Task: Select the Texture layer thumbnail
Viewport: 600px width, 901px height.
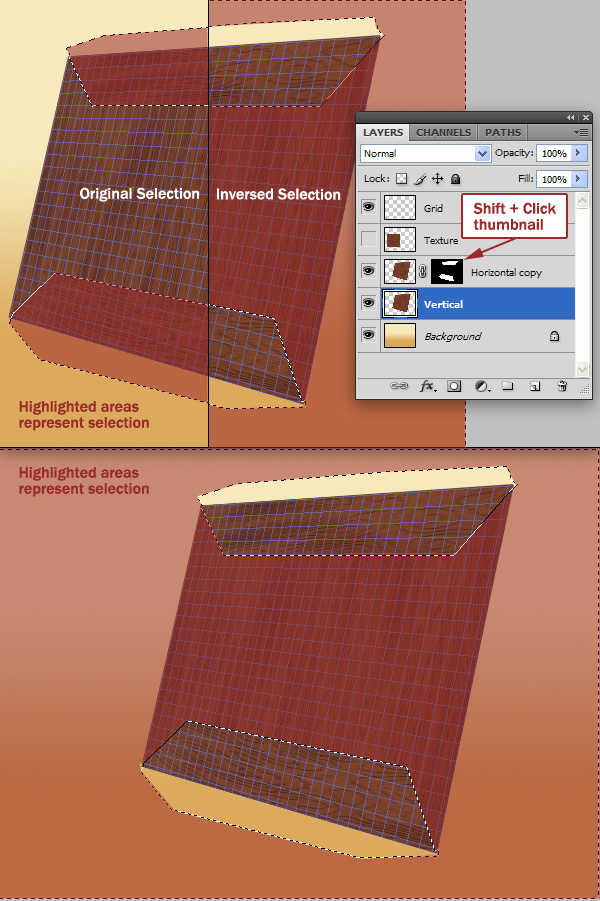Action: (399, 240)
